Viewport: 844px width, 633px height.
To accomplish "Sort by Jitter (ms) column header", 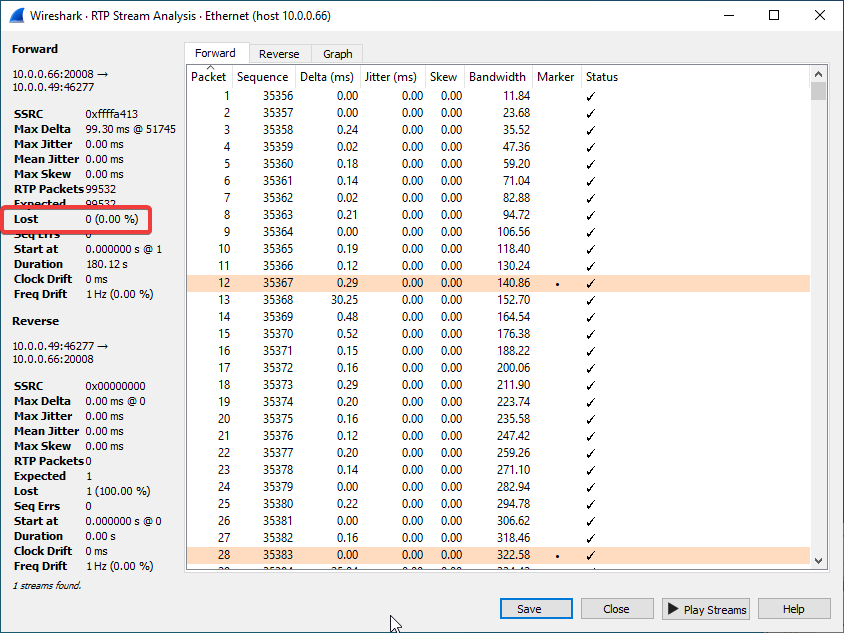I will [391, 77].
